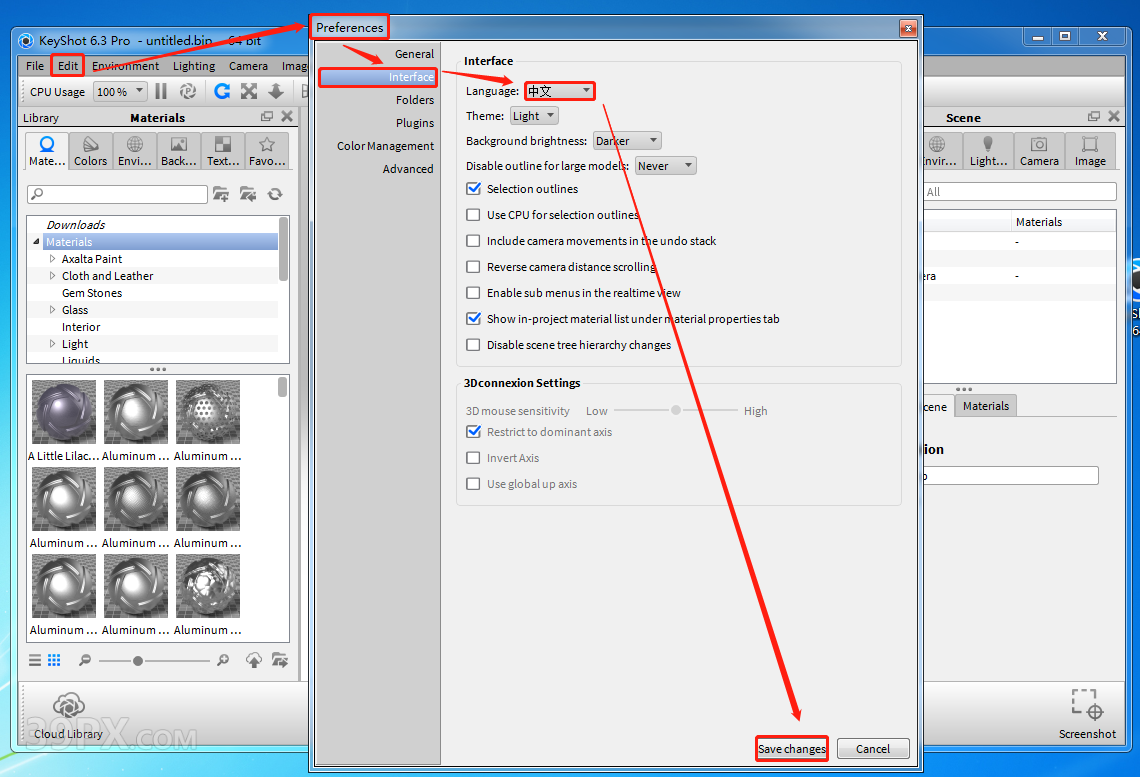The image size is (1140, 777).
Task: Click the blue refresh render toolbar icon
Action: (x=222, y=91)
